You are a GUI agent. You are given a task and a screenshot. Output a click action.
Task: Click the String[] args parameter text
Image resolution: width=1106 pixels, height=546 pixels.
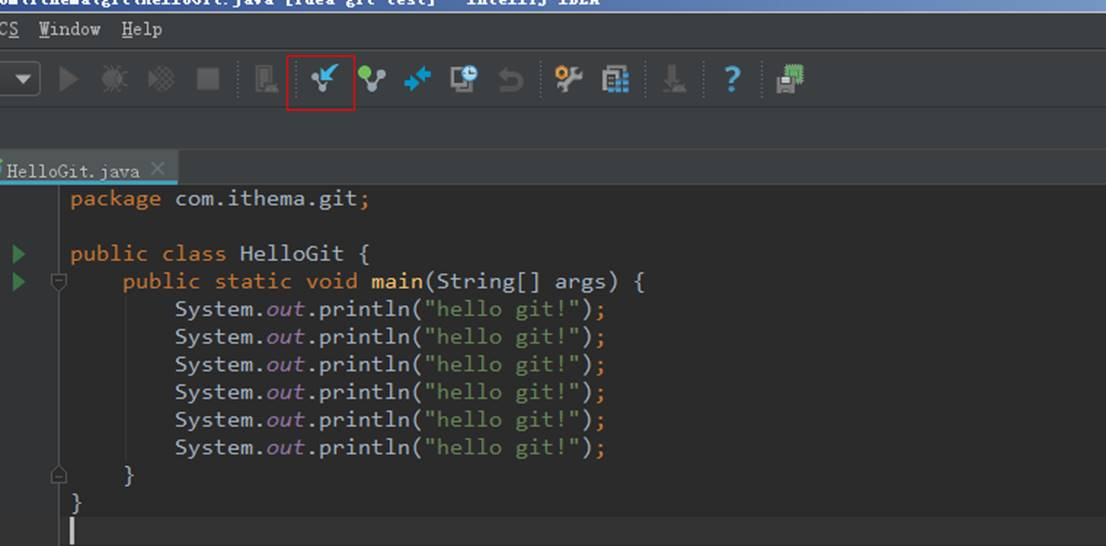[x=521, y=282]
